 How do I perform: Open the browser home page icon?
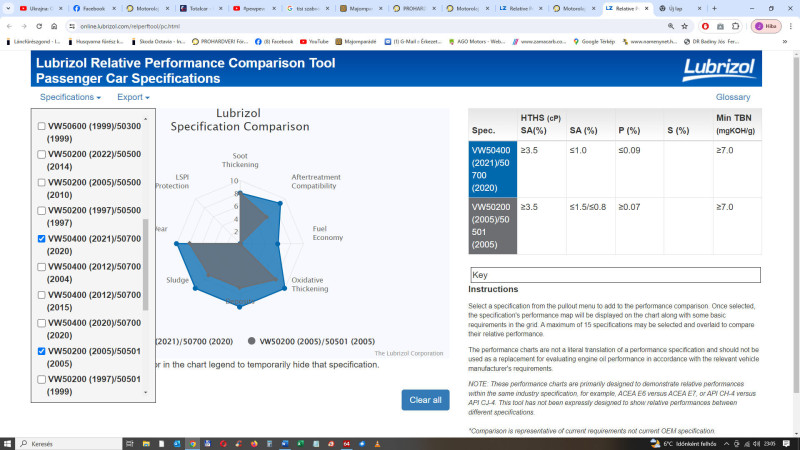54,26
